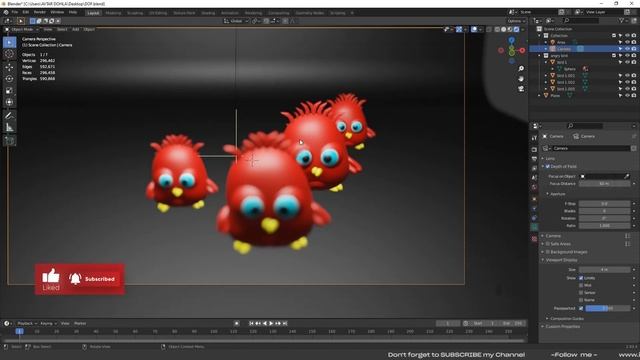Switch to the Geometry Nodes workspace tab
Viewport: 640px width, 360px height.
pos(310,13)
